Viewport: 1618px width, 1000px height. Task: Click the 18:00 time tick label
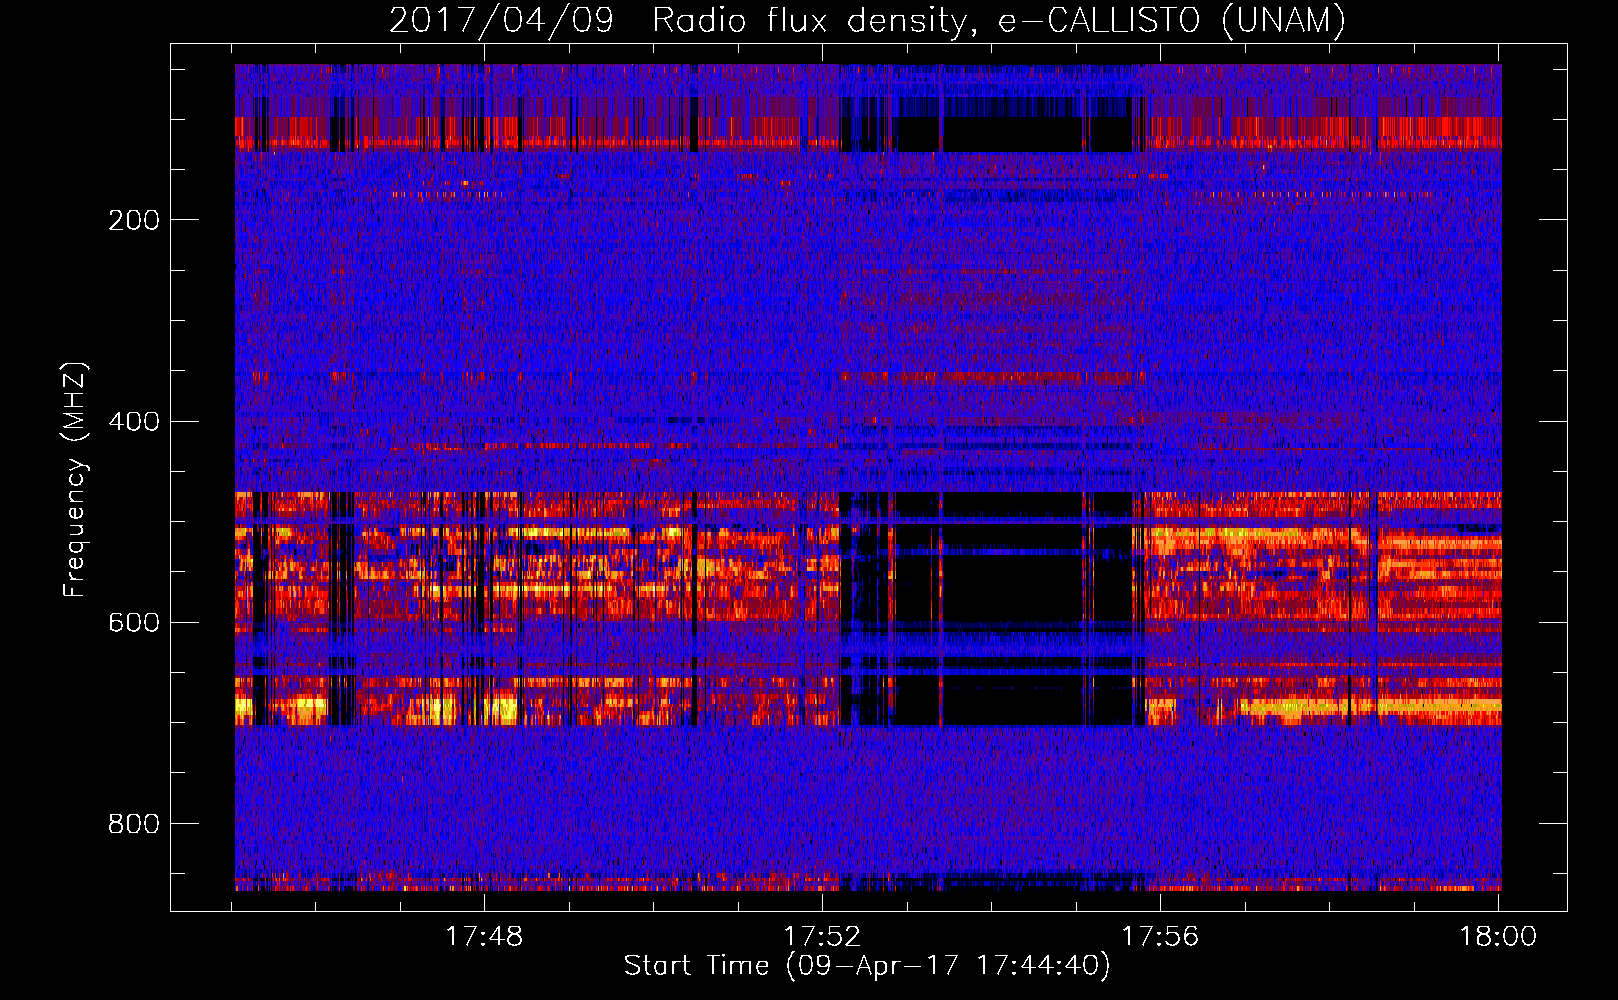1498,936
